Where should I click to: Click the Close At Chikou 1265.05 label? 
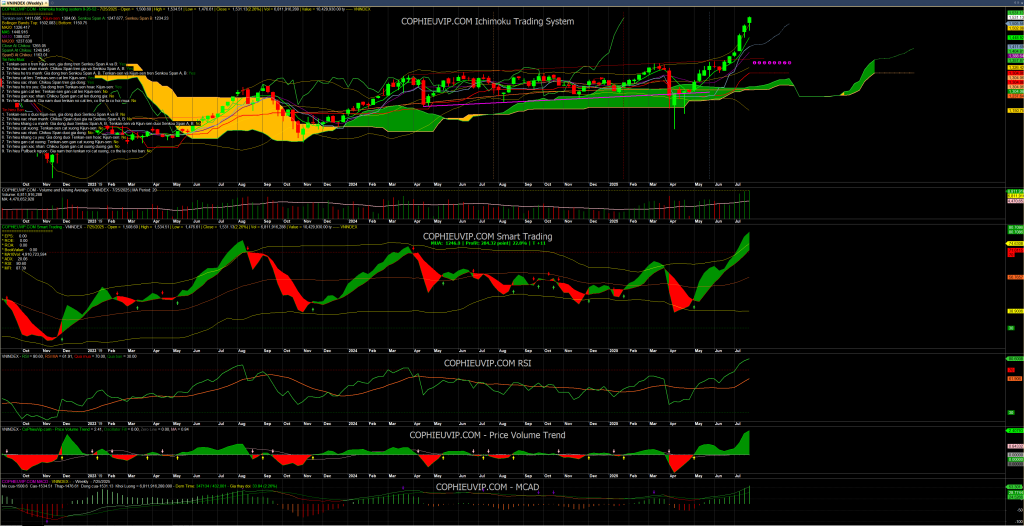pyautogui.click(x=25, y=45)
